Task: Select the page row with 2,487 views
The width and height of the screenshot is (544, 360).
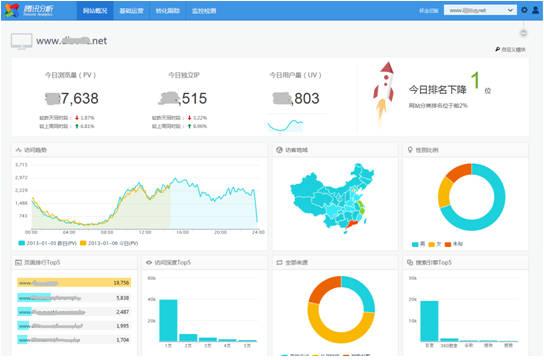Action: (74, 312)
